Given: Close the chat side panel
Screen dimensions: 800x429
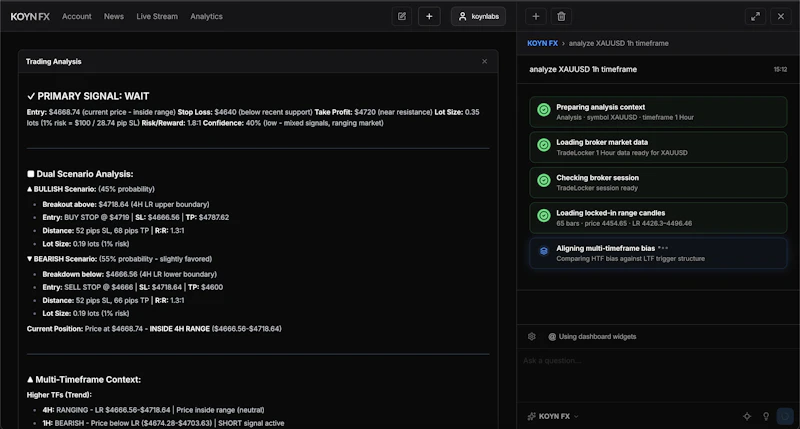Looking at the screenshot, I should pos(781,16).
